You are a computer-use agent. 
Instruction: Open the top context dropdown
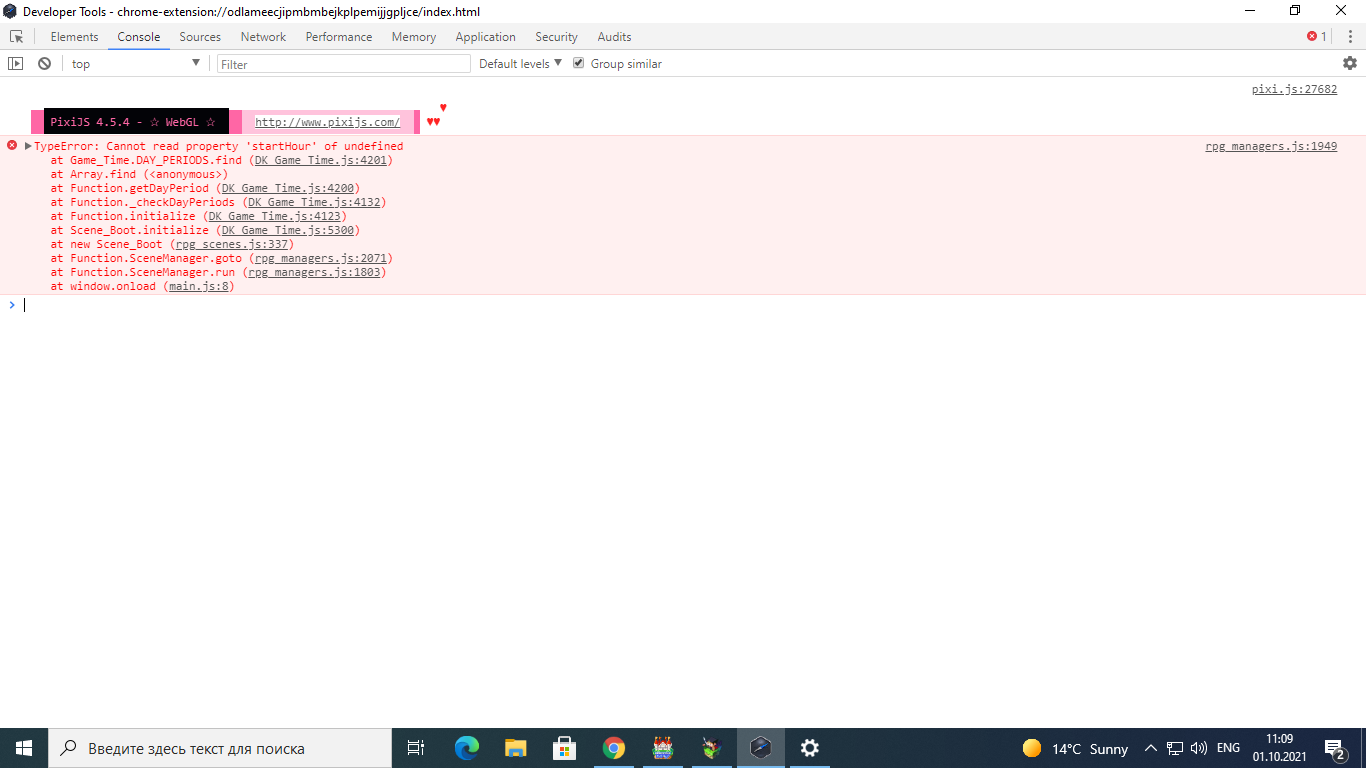[136, 63]
